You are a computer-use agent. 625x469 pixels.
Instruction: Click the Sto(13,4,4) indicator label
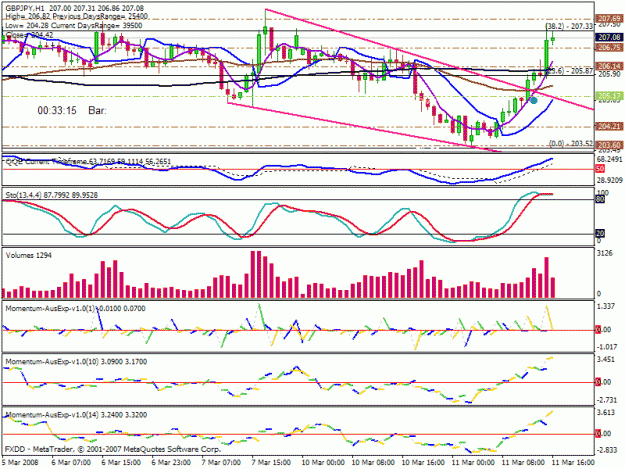pos(52,195)
